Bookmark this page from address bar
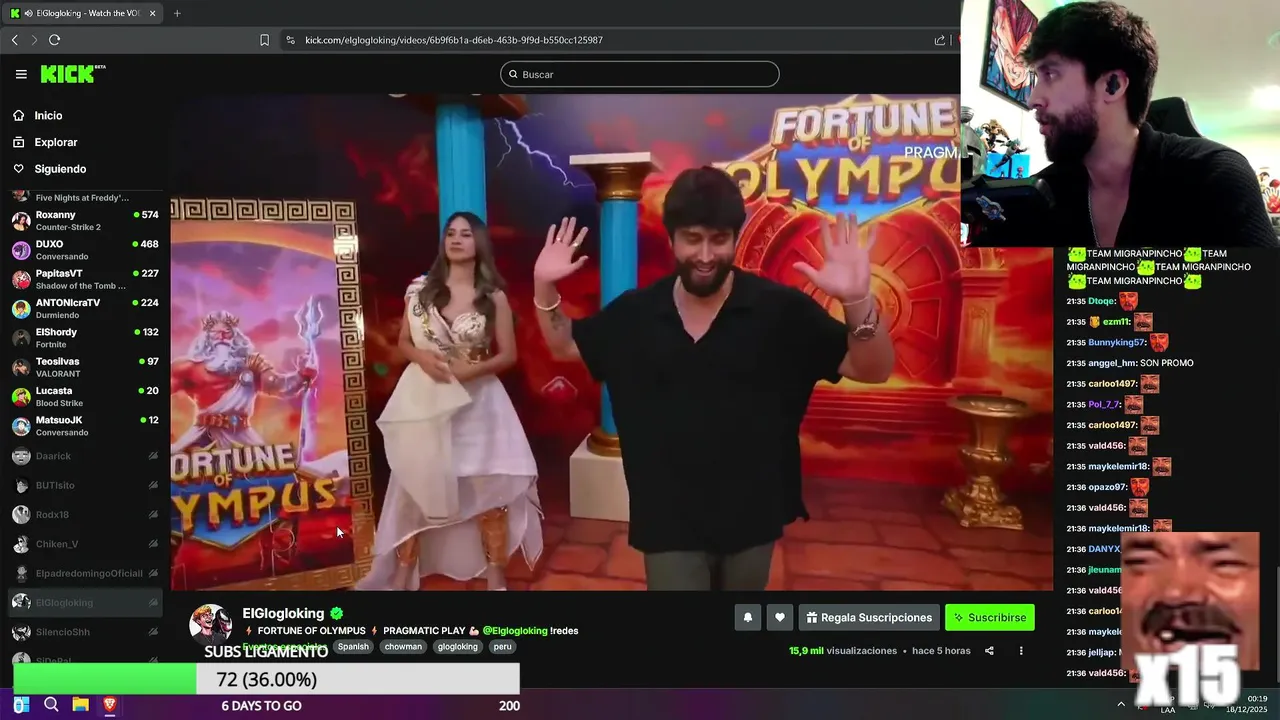The image size is (1280, 720). (264, 40)
